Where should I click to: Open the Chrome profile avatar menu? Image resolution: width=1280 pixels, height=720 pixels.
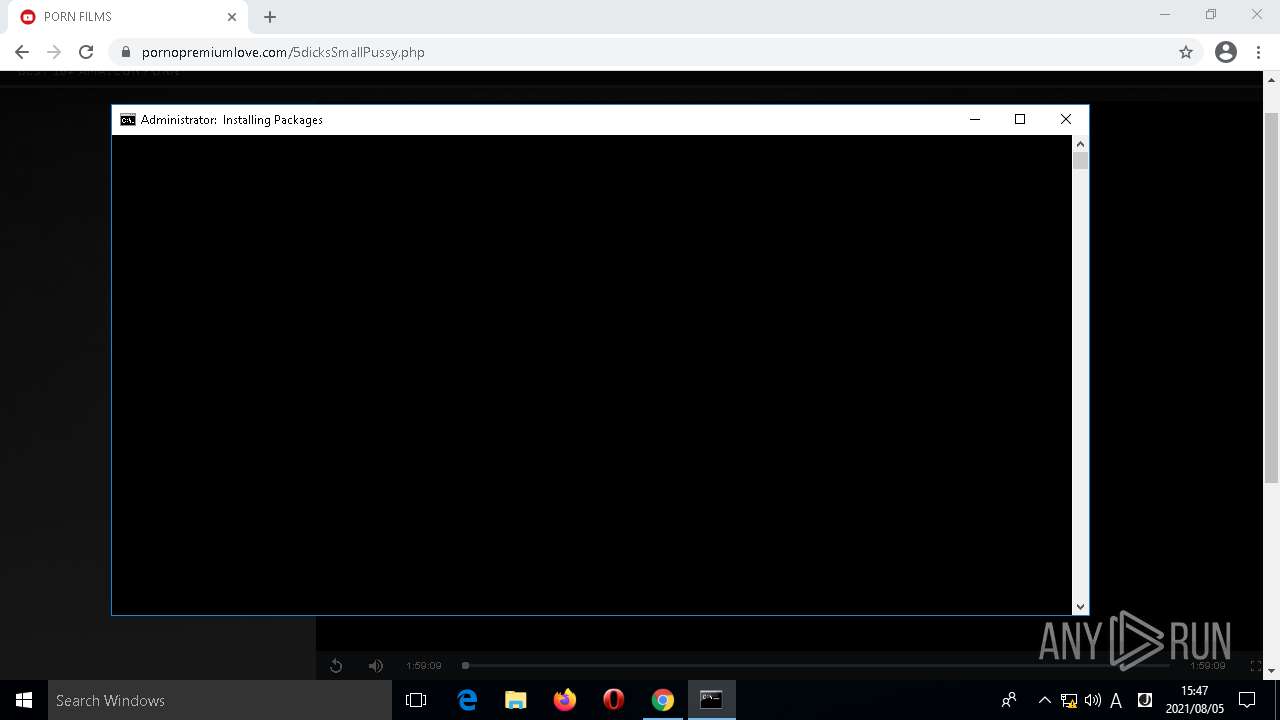point(1226,52)
